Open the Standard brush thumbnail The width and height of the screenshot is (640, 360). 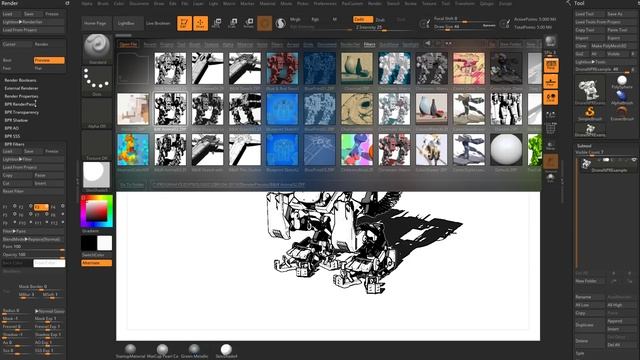97,49
